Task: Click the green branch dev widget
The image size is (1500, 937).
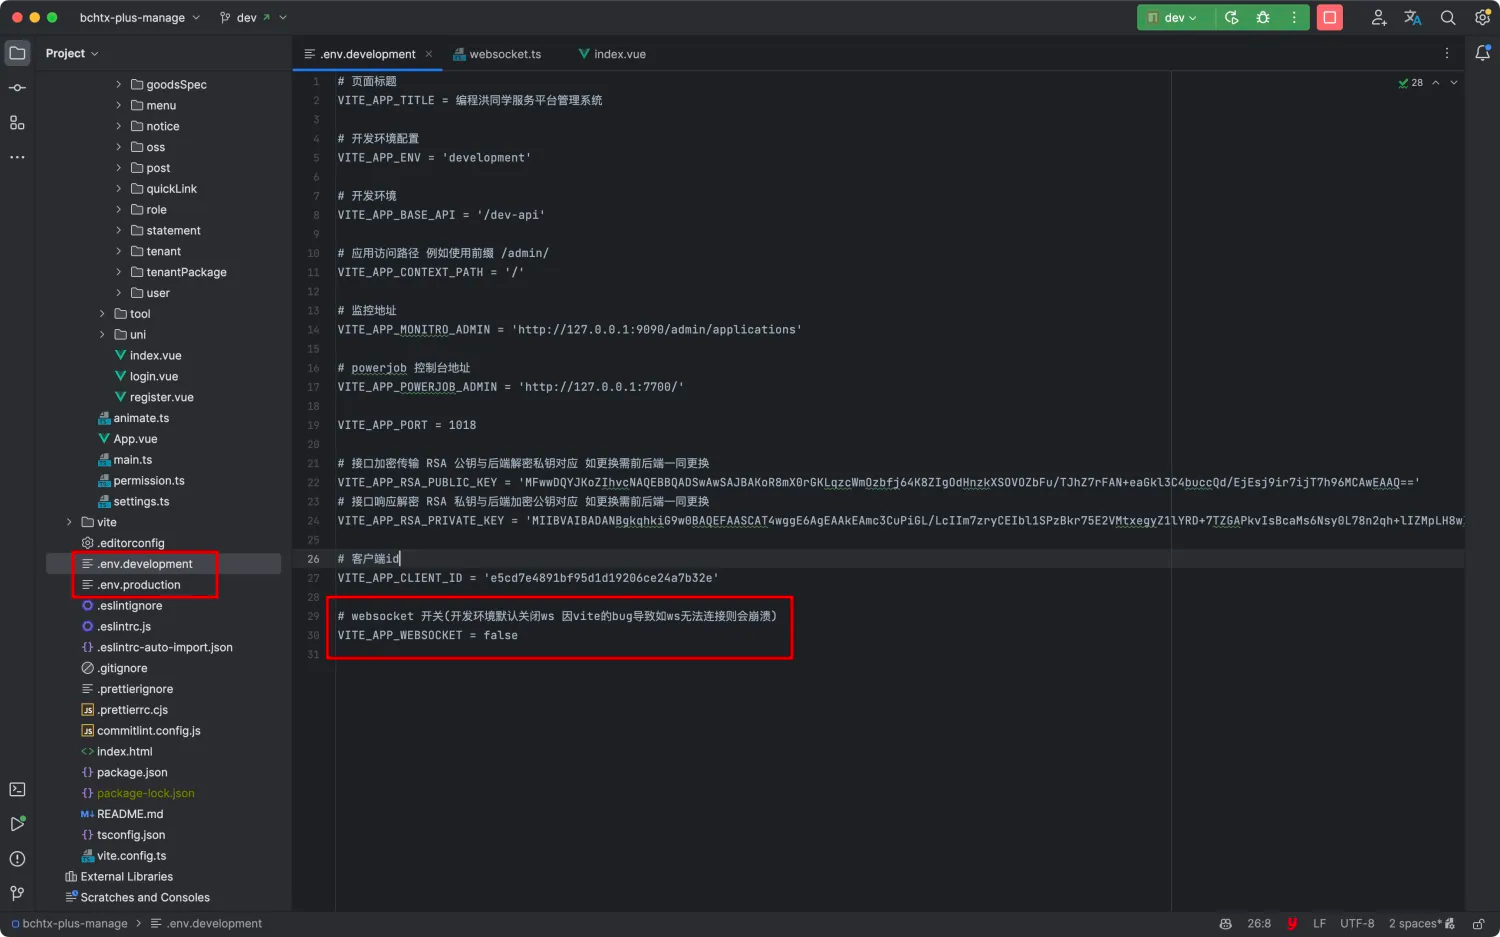Action: coord(248,17)
